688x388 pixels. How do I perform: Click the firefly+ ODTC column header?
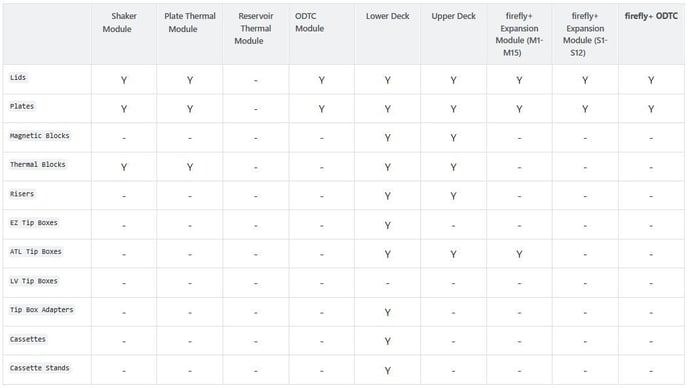point(651,16)
